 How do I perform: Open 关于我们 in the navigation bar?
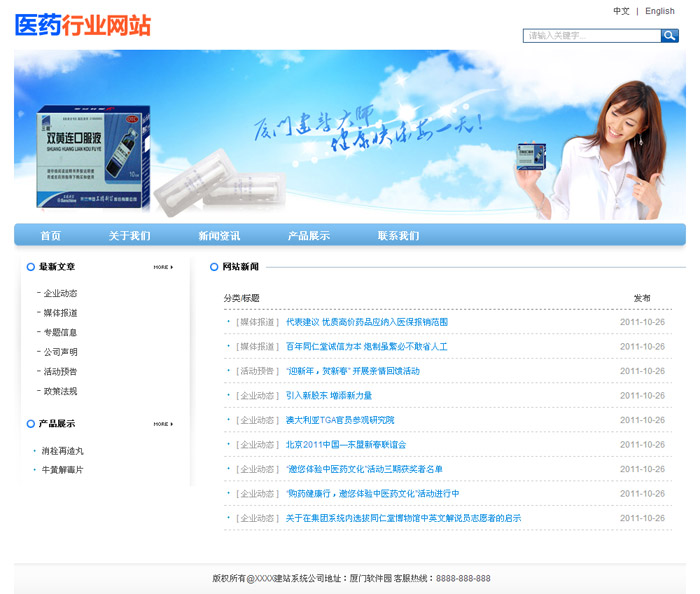[x=129, y=236]
